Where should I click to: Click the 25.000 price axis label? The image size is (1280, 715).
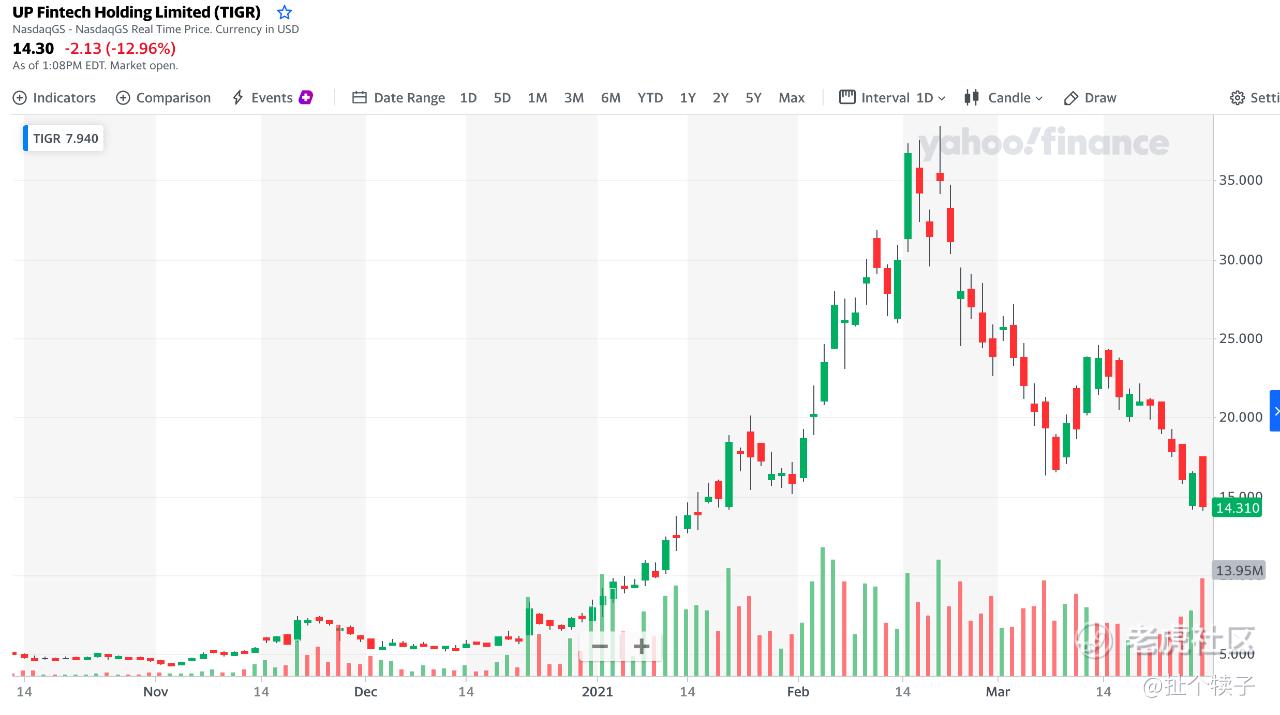click(1240, 339)
